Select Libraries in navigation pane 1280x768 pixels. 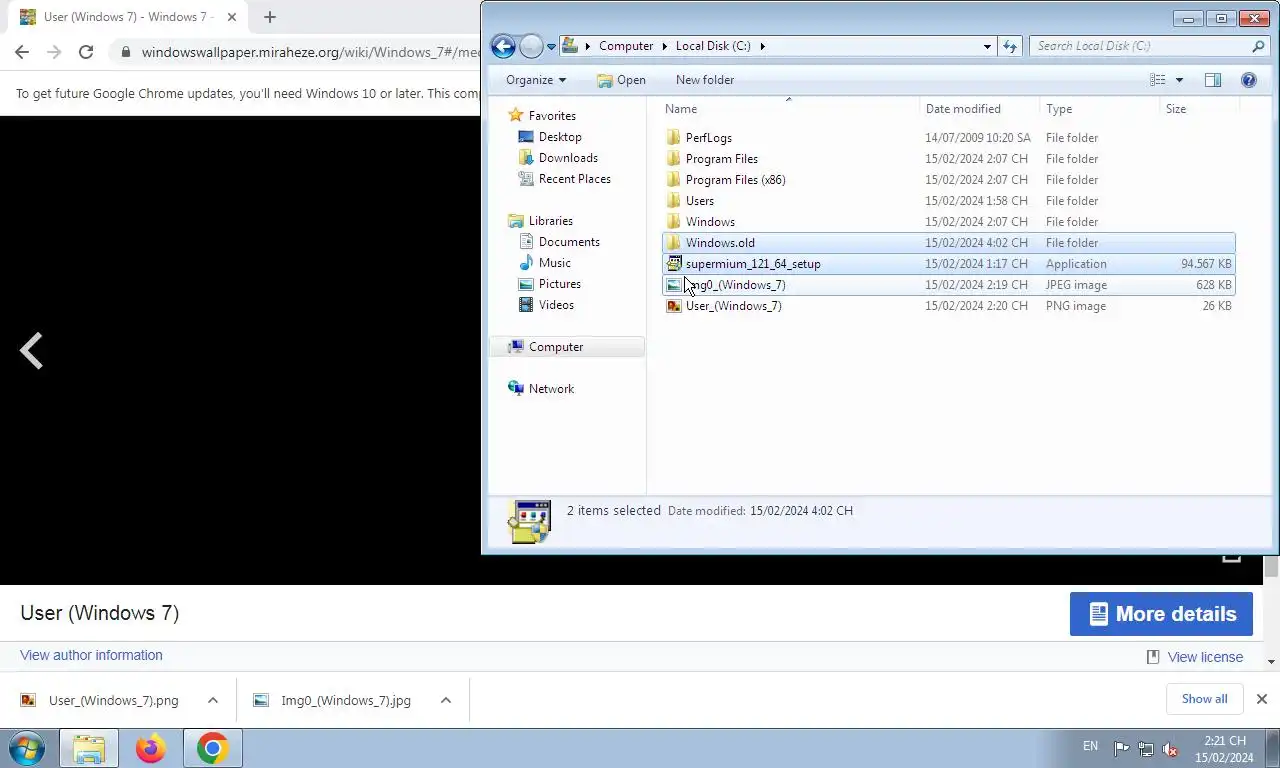point(551,221)
